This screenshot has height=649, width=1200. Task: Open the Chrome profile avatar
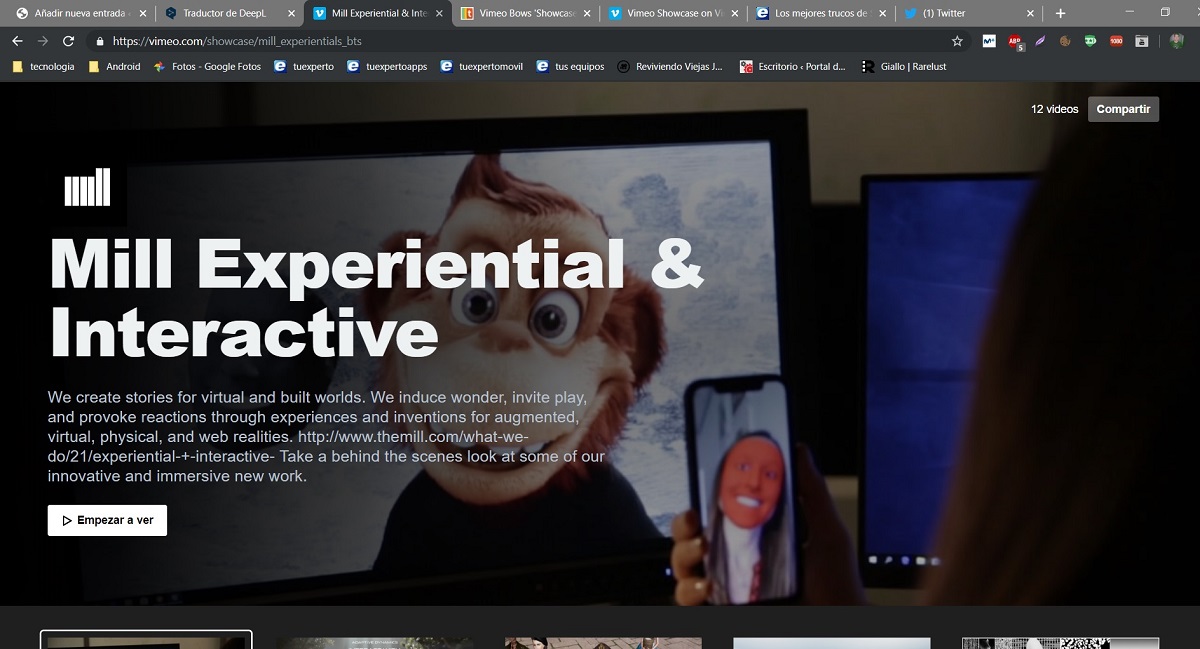(x=1177, y=41)
